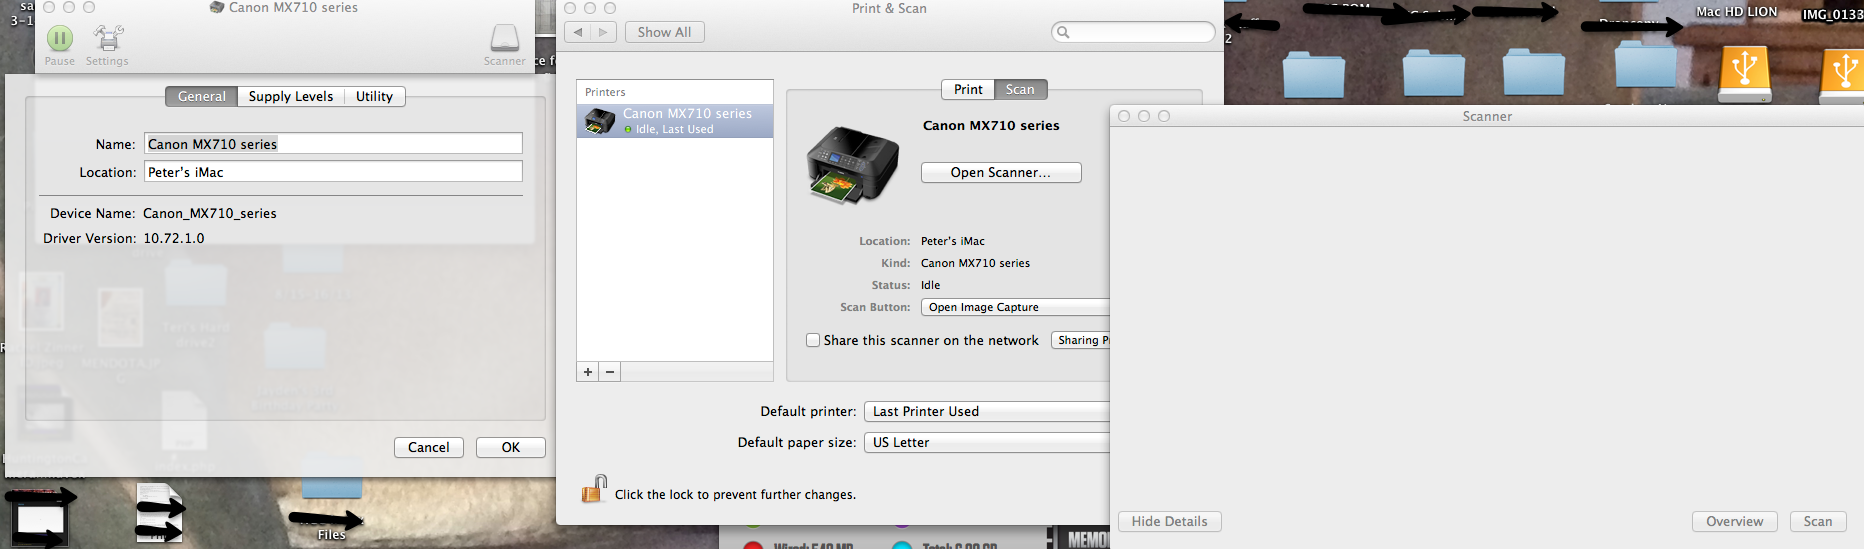Select Canon MX710 series in Printers list
Screen dimensions: 1864x549
[675, 121]
